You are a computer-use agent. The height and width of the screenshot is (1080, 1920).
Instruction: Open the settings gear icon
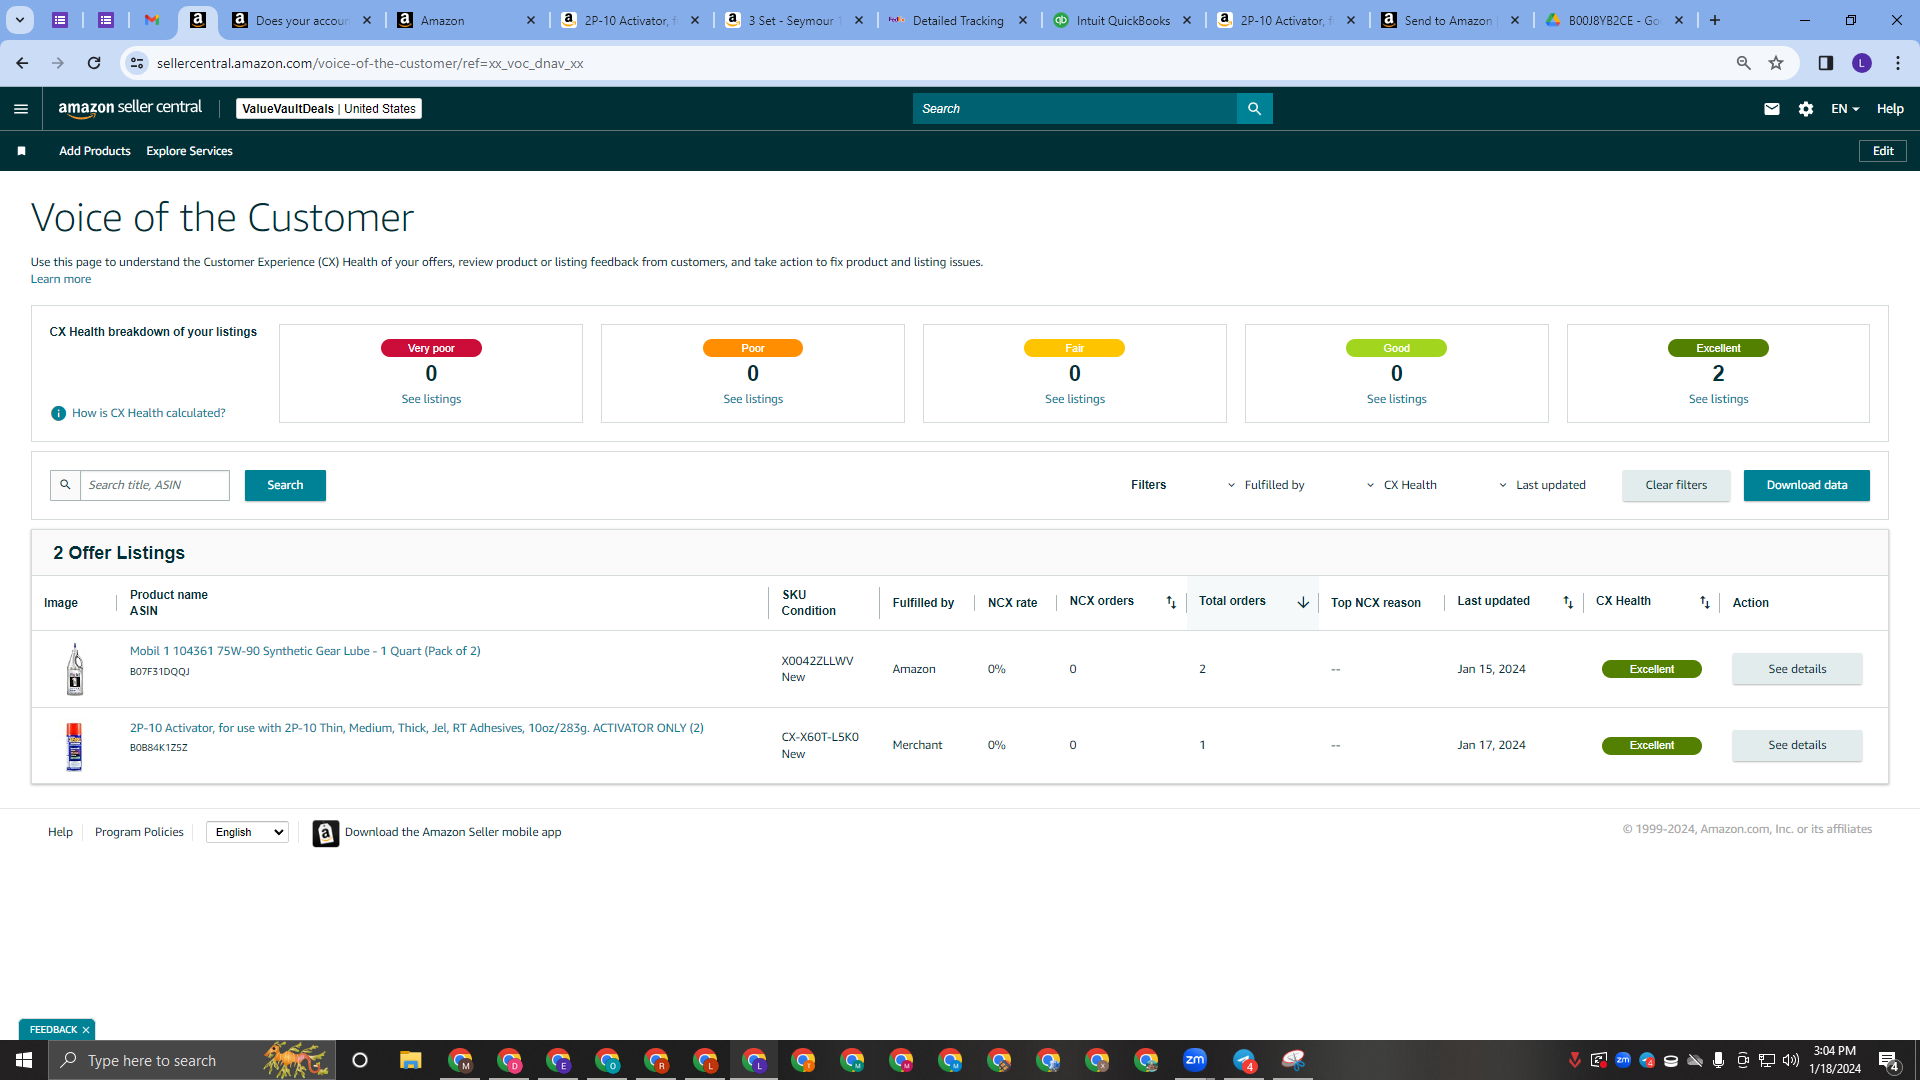click(1806, 109)
